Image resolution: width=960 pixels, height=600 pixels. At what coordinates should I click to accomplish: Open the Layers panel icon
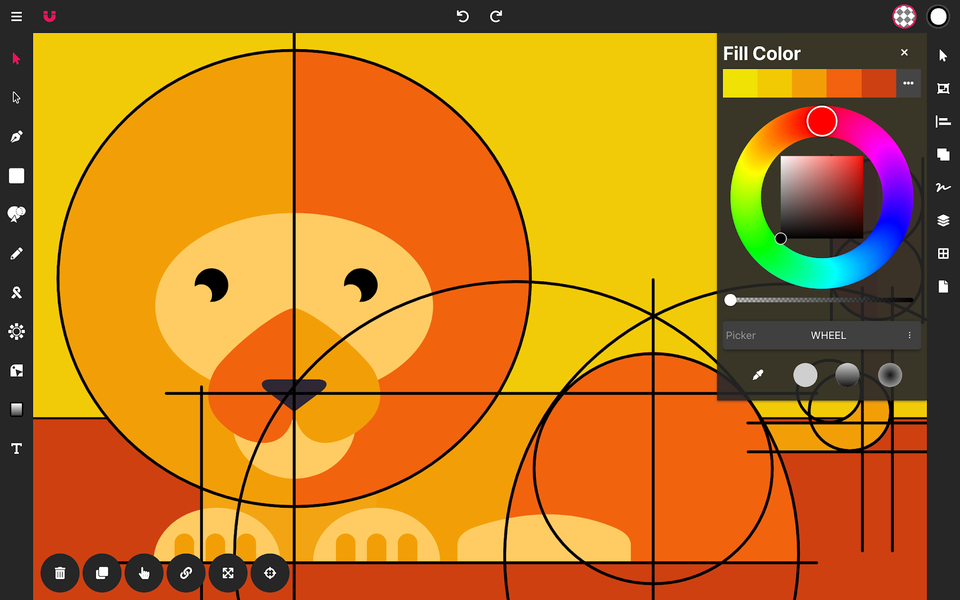coord(942,221)
